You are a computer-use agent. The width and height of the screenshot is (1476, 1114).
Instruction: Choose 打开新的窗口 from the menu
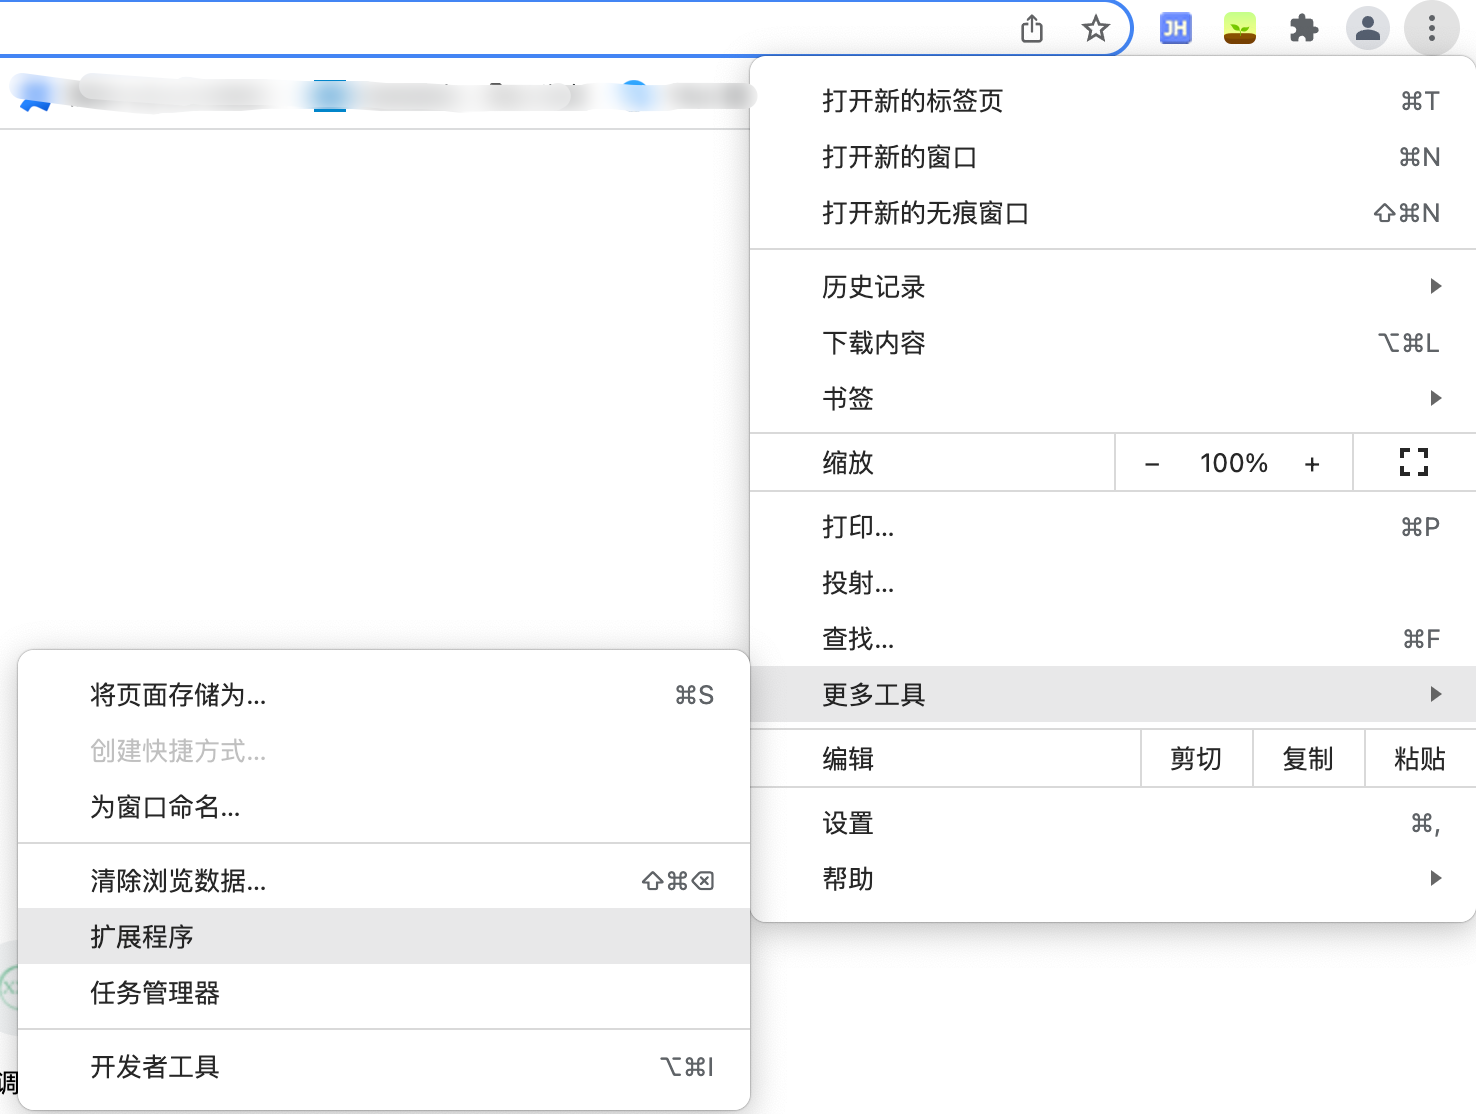coord(1113,157)
